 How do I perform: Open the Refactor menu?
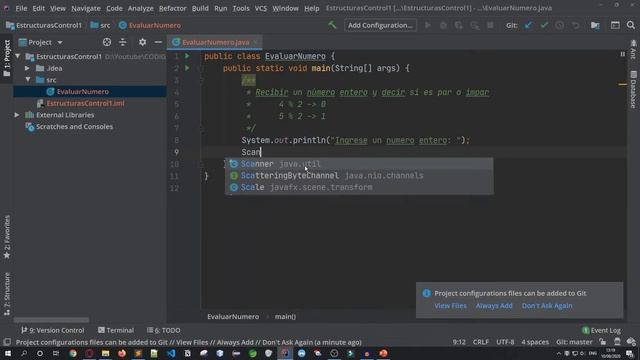point(173,8)
